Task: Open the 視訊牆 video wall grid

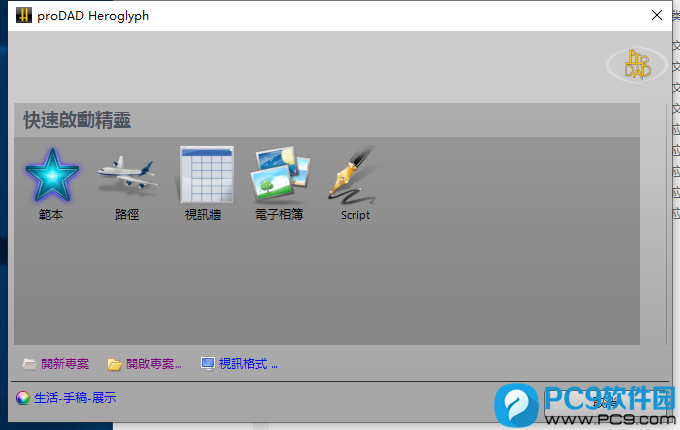Action: tap(204, 175)
